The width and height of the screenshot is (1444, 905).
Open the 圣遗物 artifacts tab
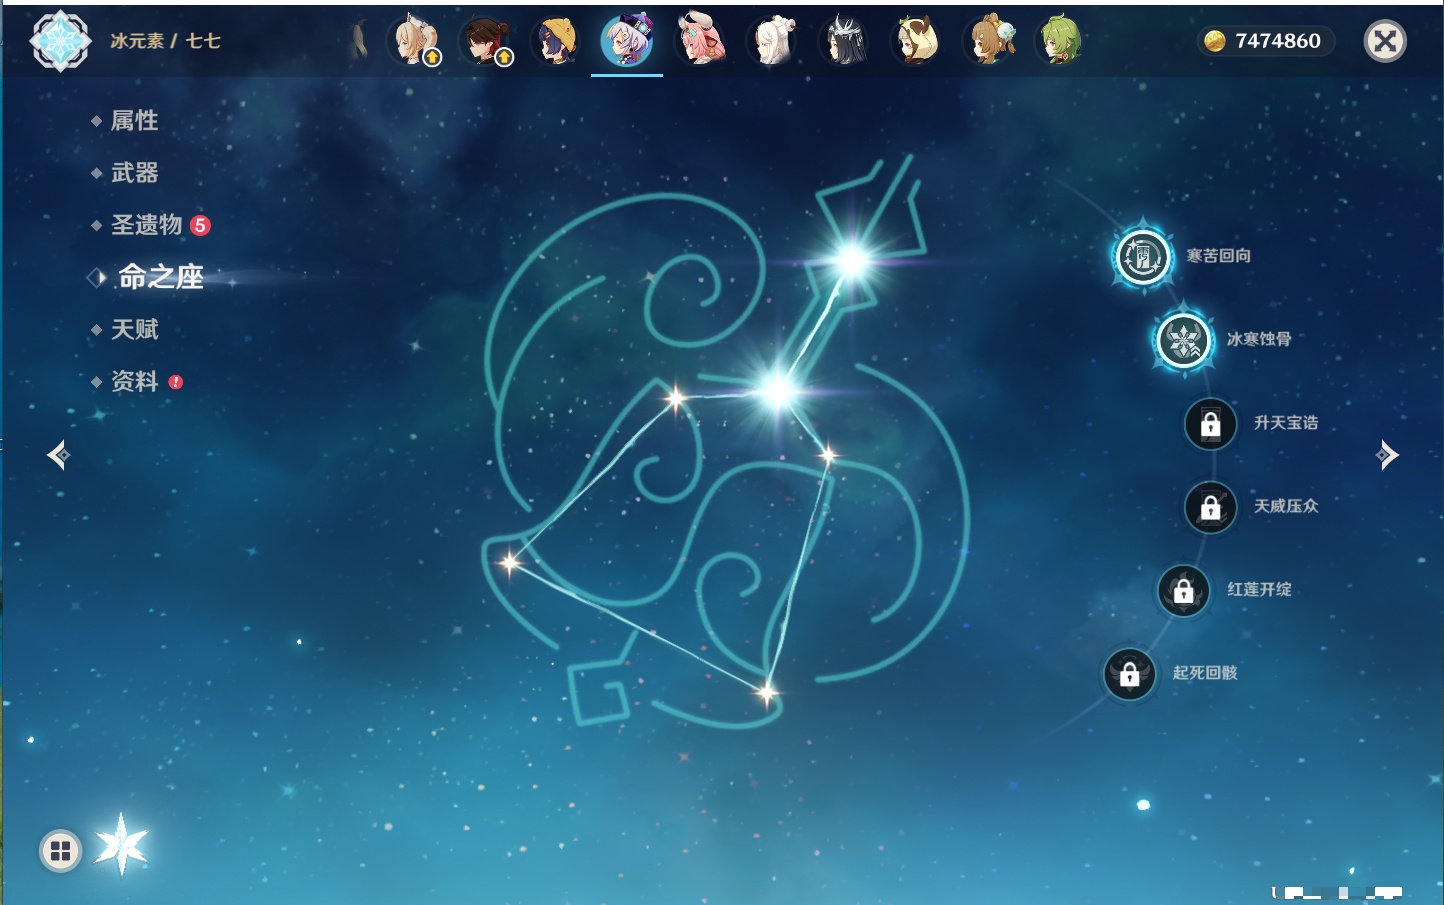click(146, 225)
